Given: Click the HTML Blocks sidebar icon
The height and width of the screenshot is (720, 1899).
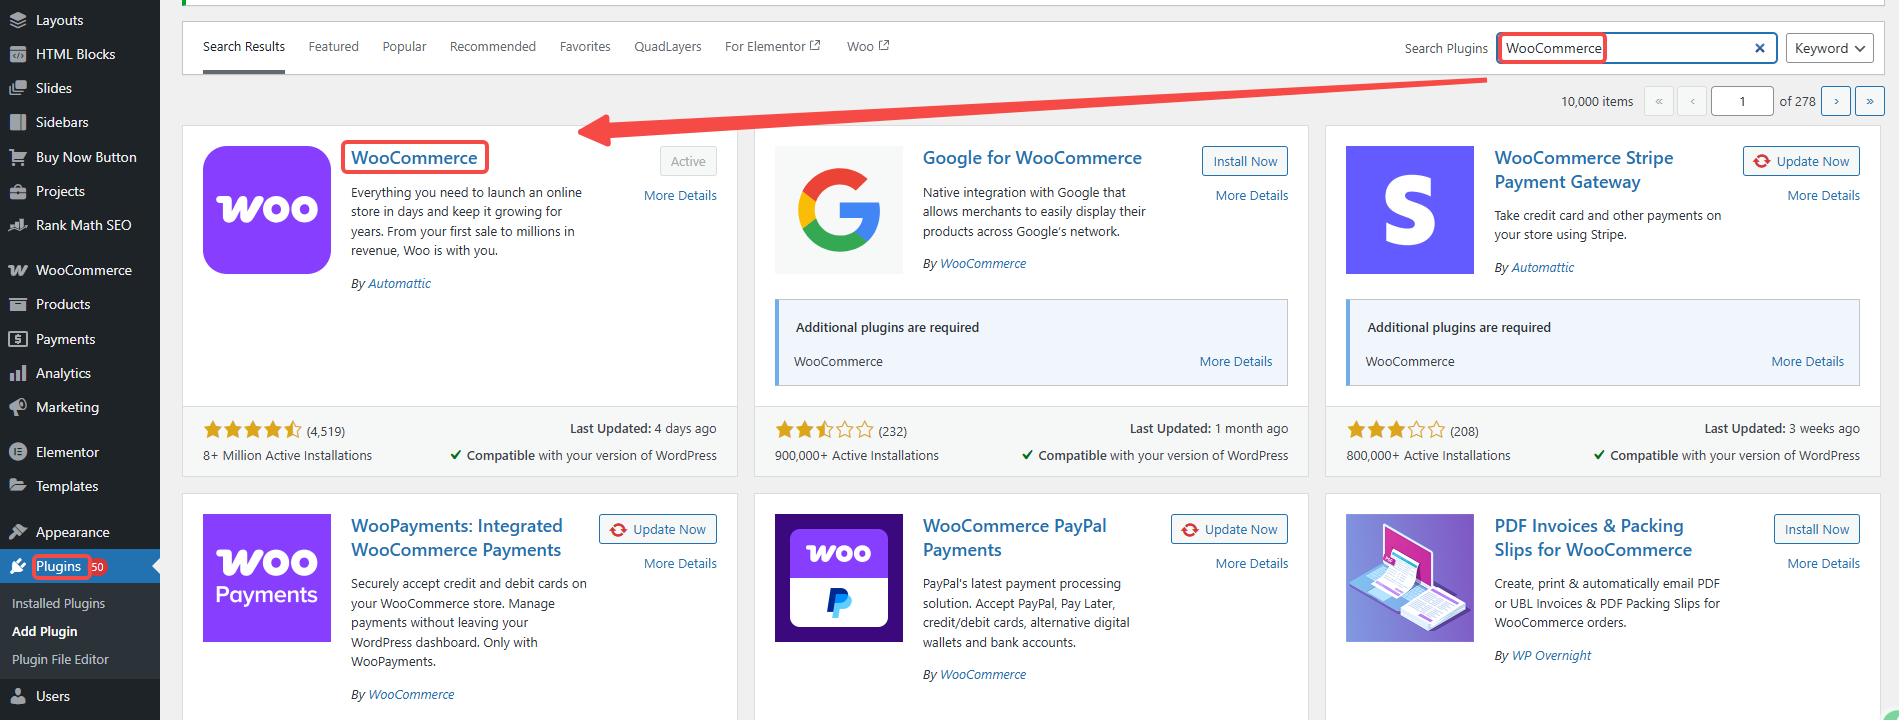Looking at the screenshot, I should pyautogui.click(x=18, y=54).
